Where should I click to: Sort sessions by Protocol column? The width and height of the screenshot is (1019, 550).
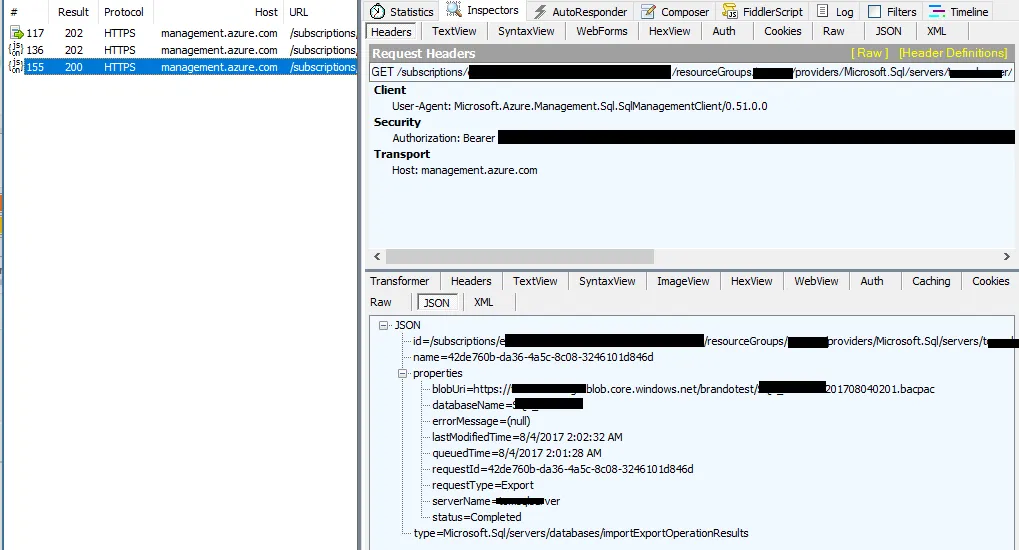[124, 12]
